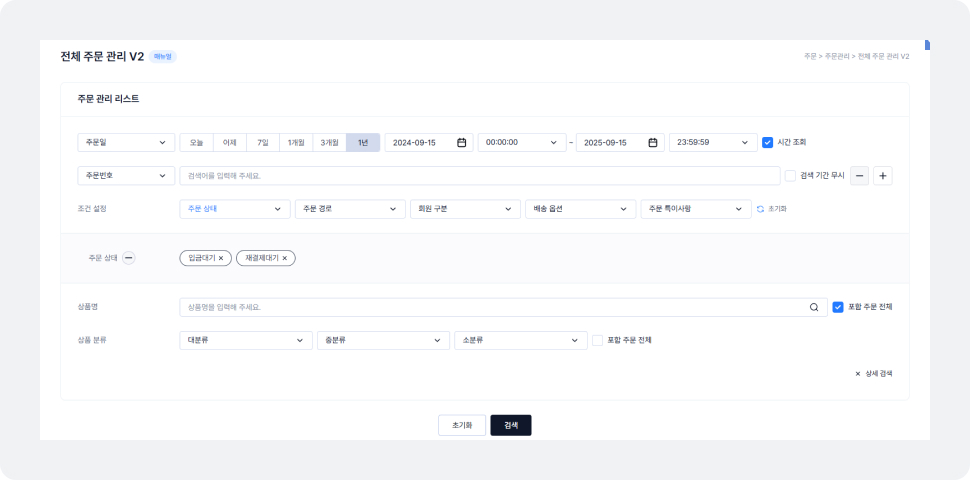Remove the 입금대기 filter tag
The image size is (970, 480).
pyautogui.click(x=221, y=258)
